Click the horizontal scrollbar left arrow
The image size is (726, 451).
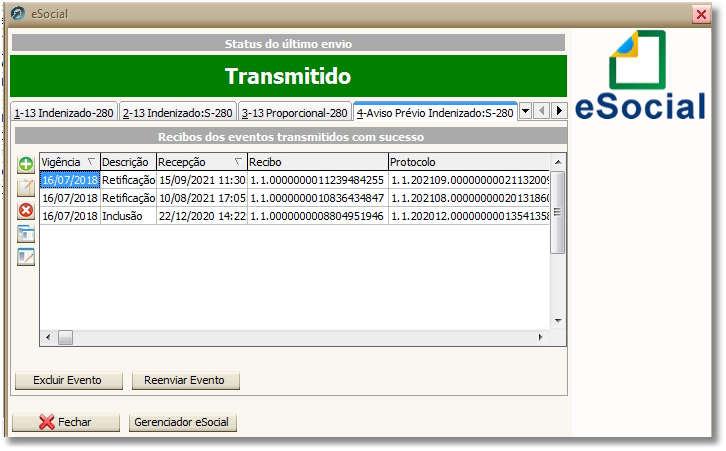point(48,338)
